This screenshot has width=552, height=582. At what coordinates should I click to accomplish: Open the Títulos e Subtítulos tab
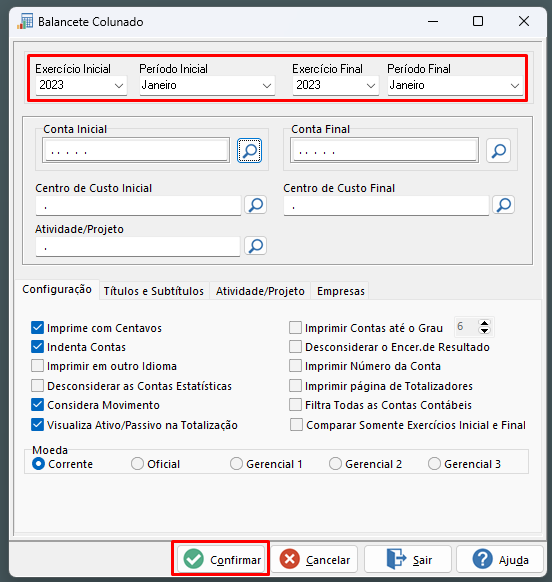point(154,291)
